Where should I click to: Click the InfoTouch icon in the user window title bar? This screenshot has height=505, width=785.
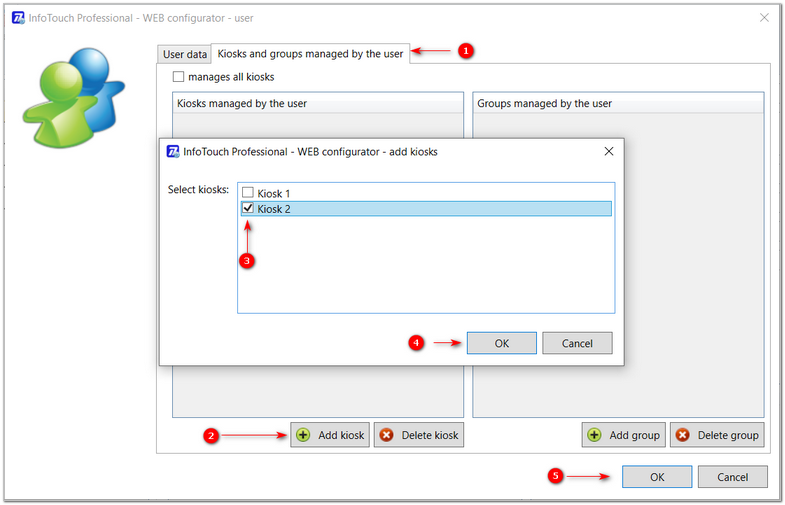point(18,18)
